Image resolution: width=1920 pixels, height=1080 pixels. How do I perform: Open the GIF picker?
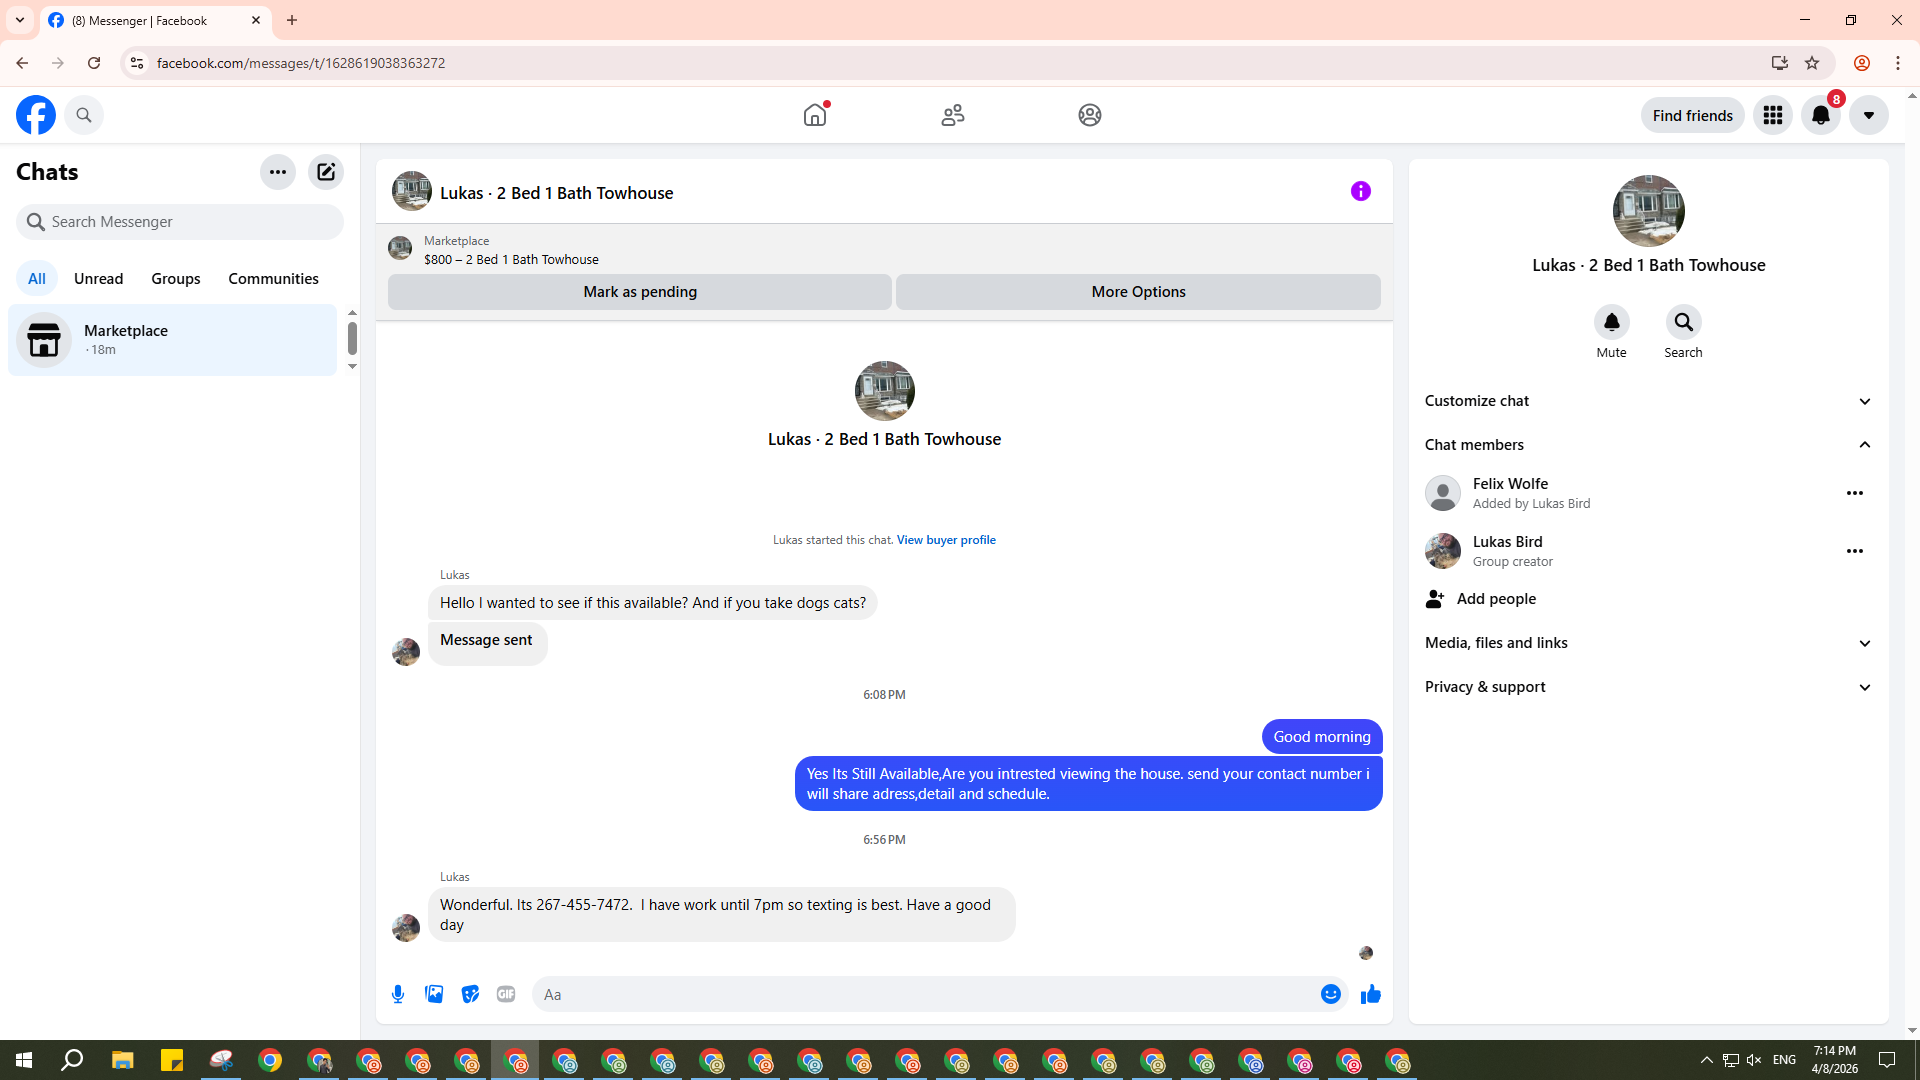506,994
